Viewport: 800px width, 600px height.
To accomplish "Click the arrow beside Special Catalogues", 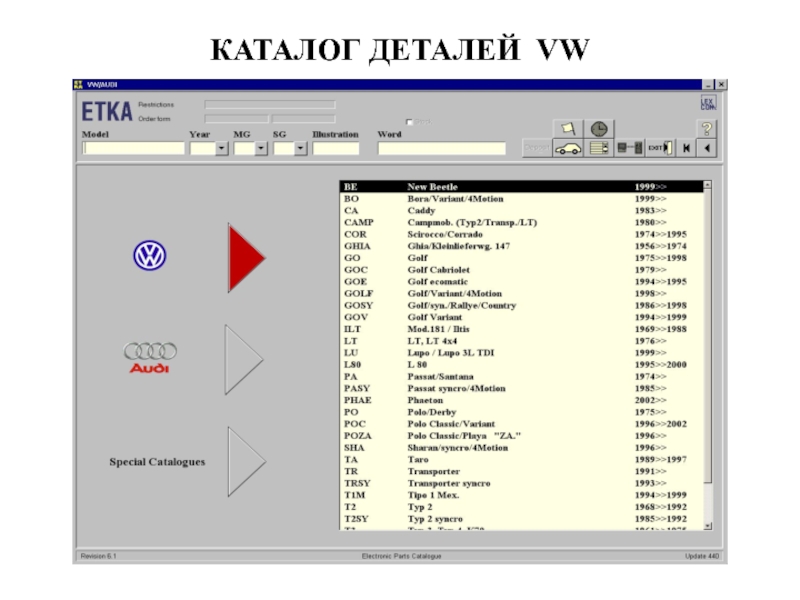I will point(246,462).
